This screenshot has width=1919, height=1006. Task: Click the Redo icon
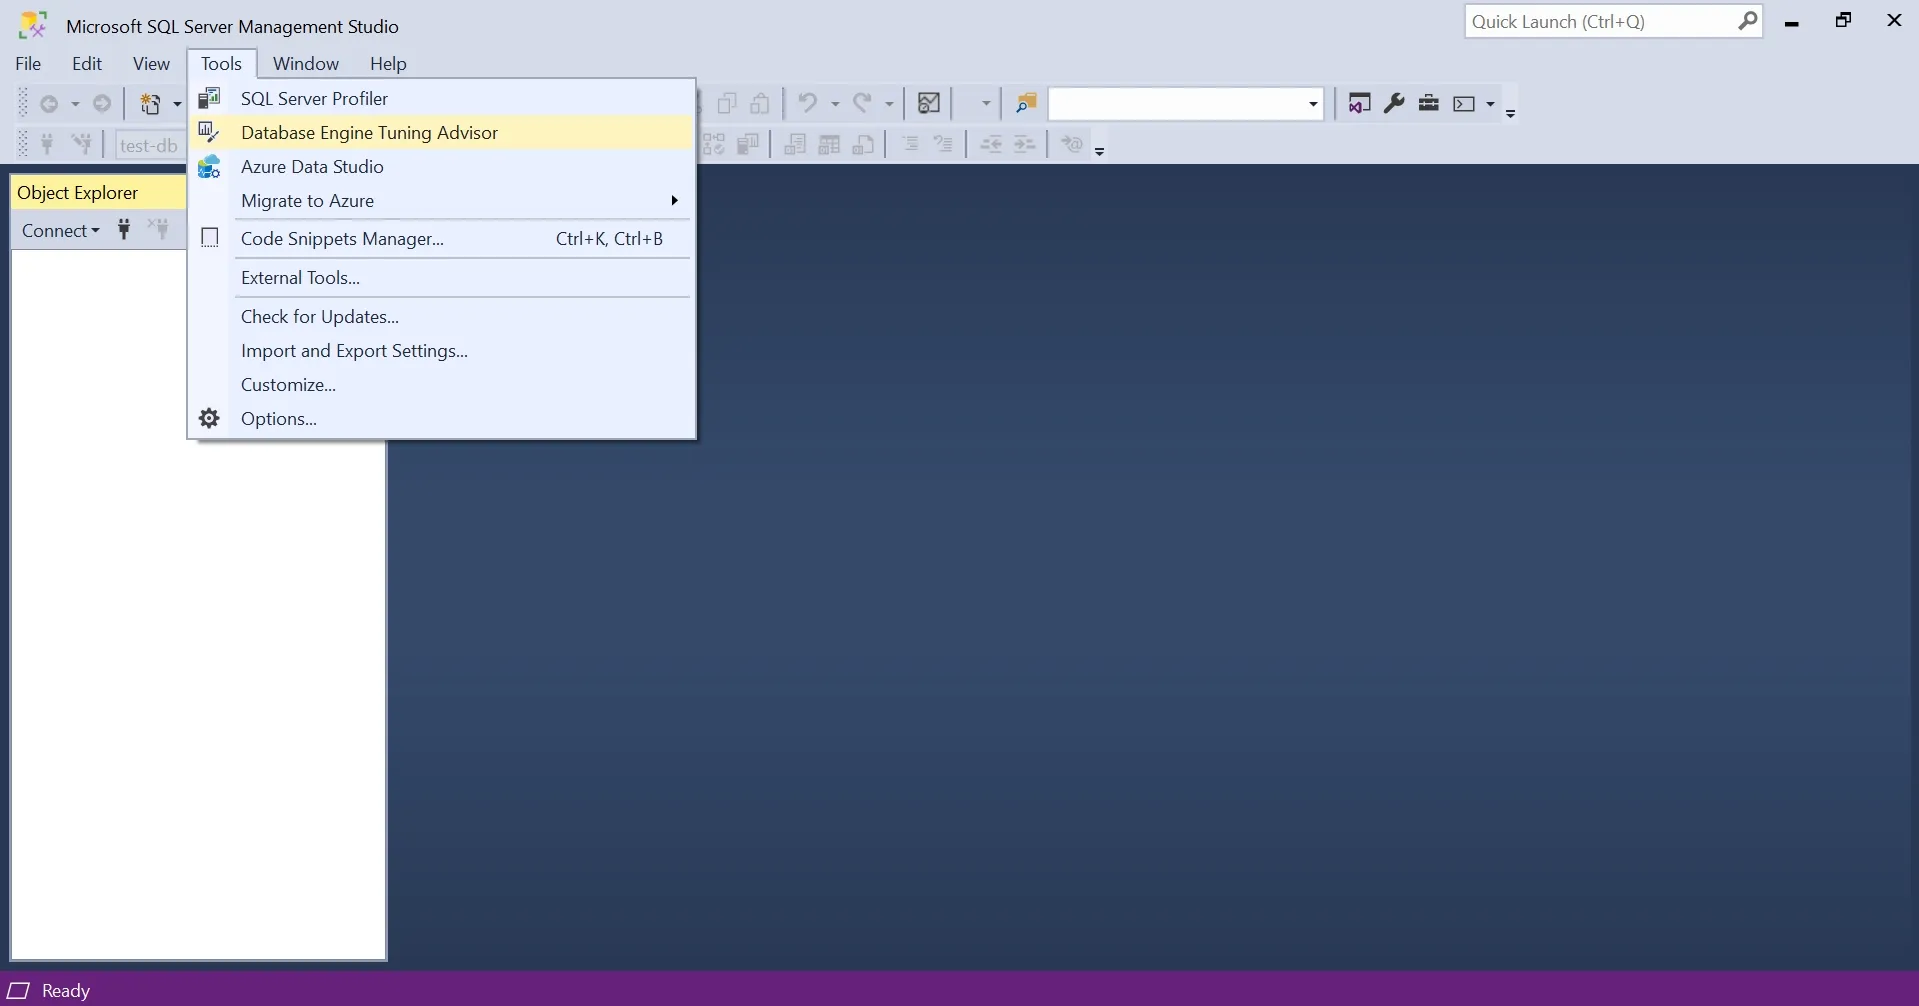862,103
